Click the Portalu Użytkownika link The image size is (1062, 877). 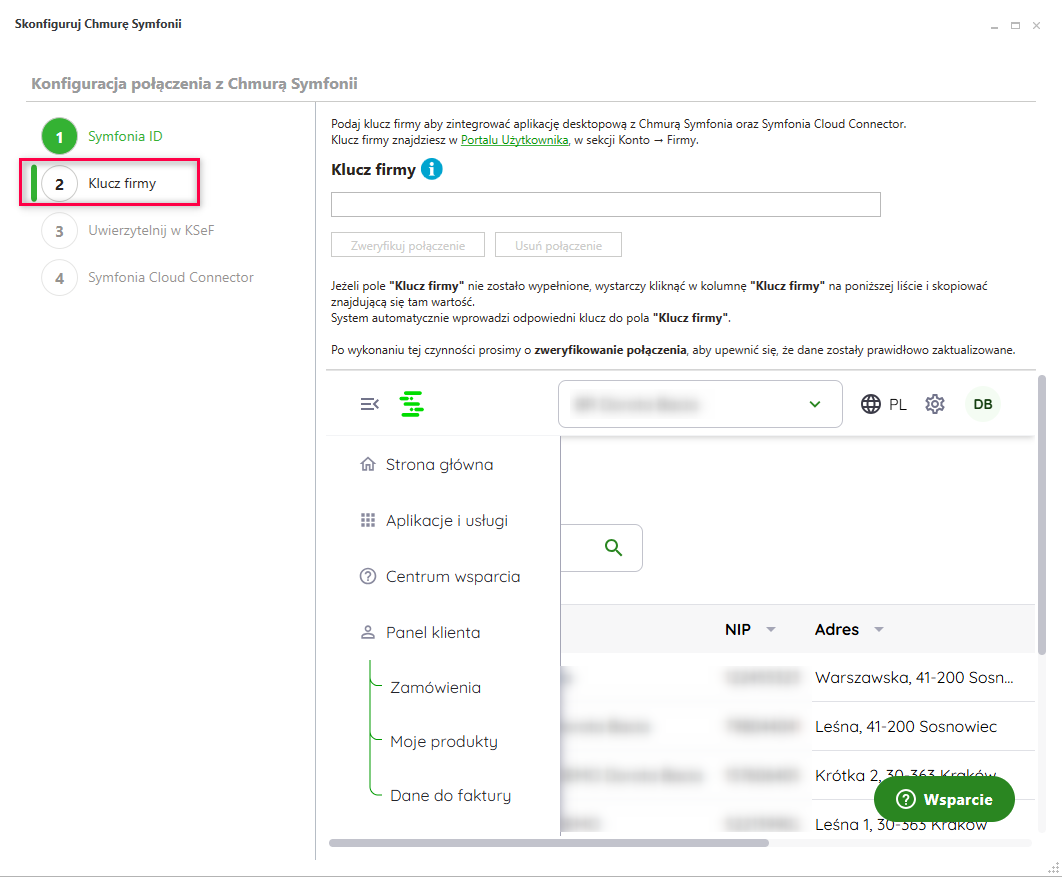514,140
